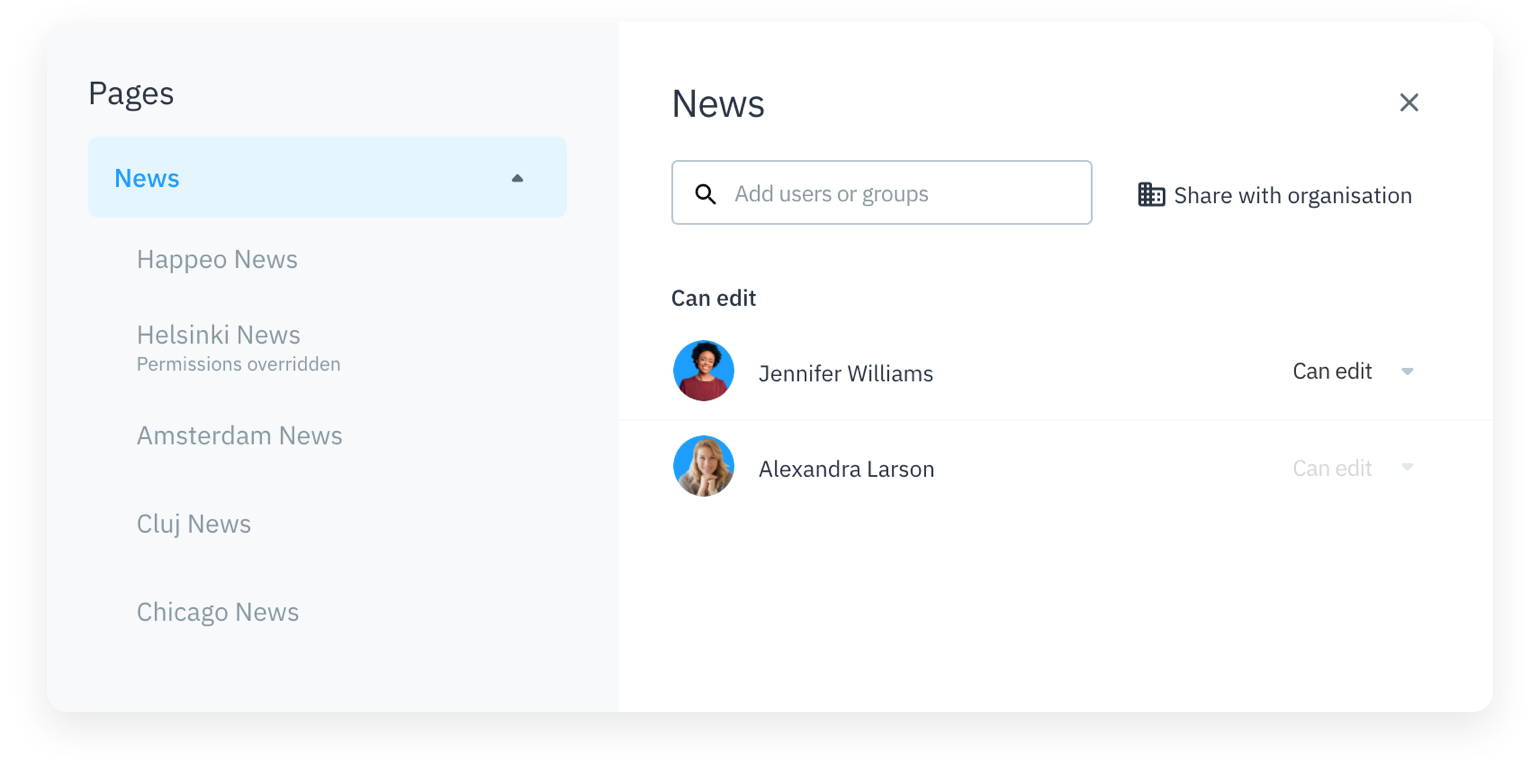Click Share with organisation text
Image resolution: width=1536 pixels, height=771 pixels.
(x=1292, y=195)
